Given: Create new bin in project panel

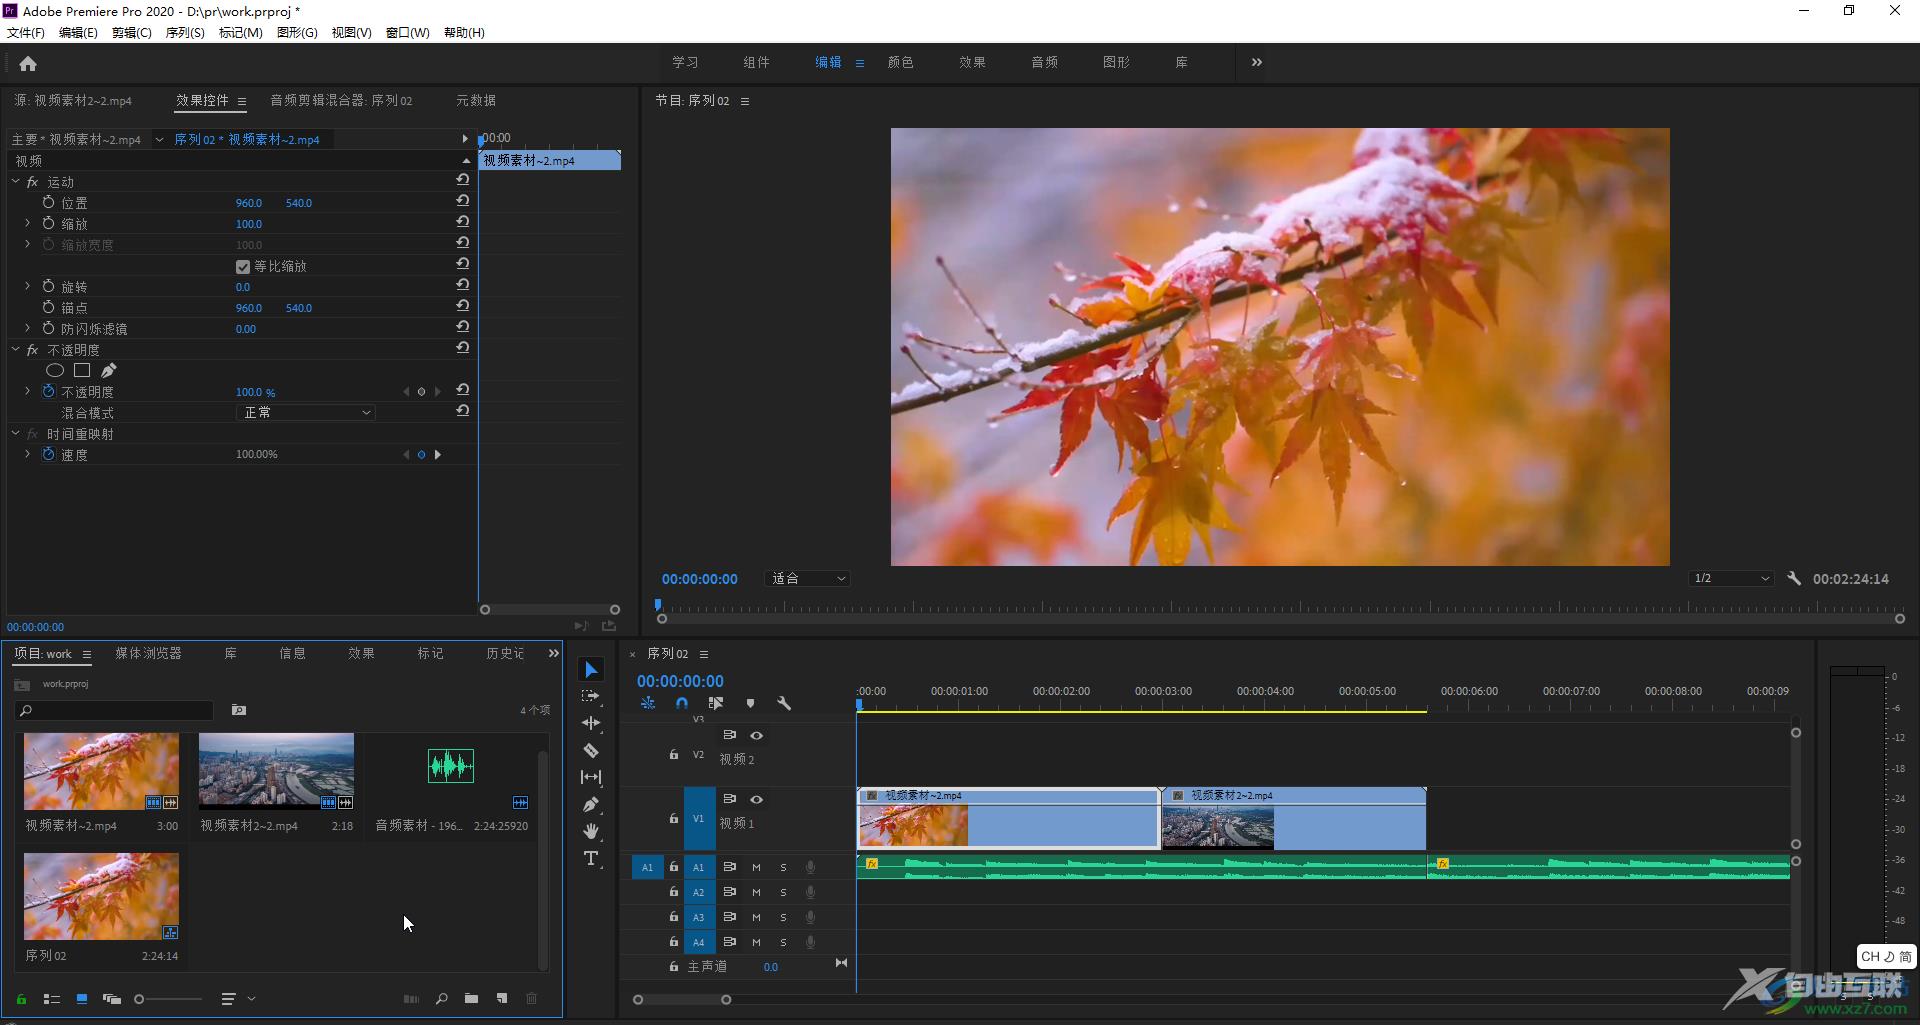Looking at the screenshot, I should [x=471, y=998].
